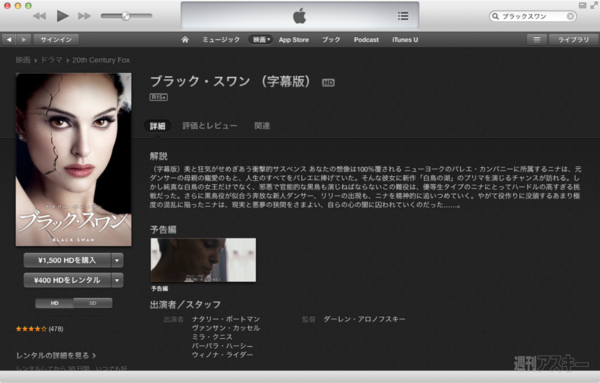Expand the rental button dropdown arrow
Screen dimensions: 600x383
point(117,280)
